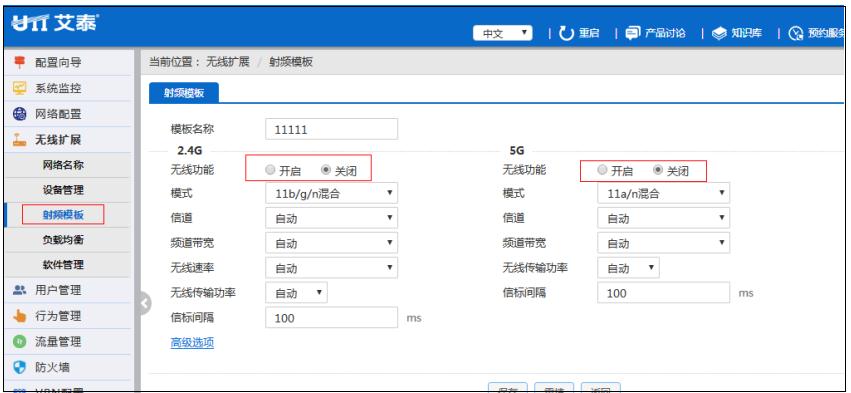Click the 模板名称 label
The height and width of the screenshot is (393, 851).
(x=192, y=129)
